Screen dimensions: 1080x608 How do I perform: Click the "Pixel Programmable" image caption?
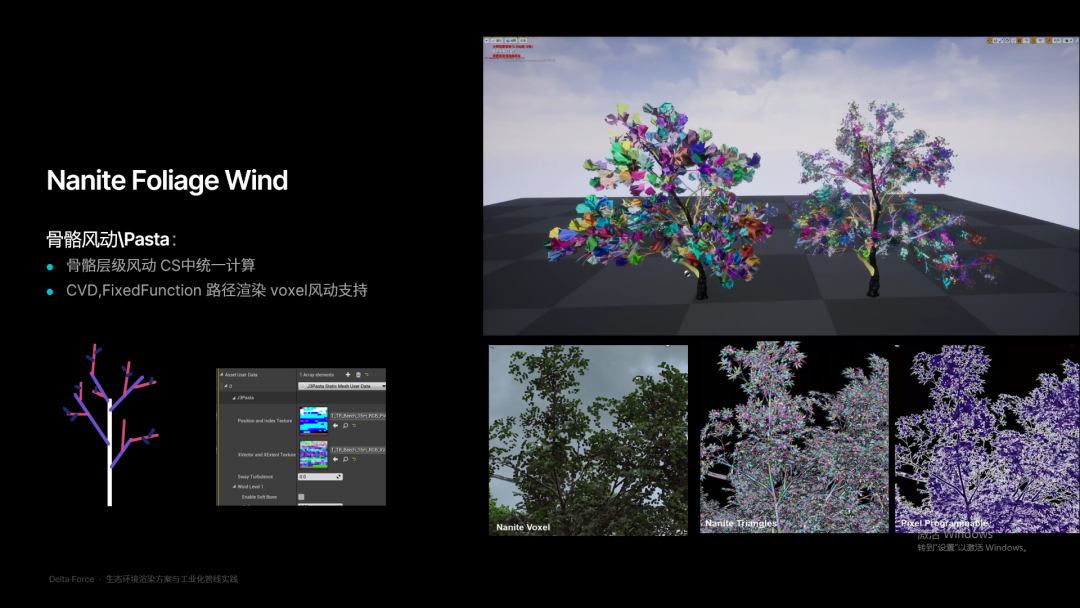pos(944,523)
